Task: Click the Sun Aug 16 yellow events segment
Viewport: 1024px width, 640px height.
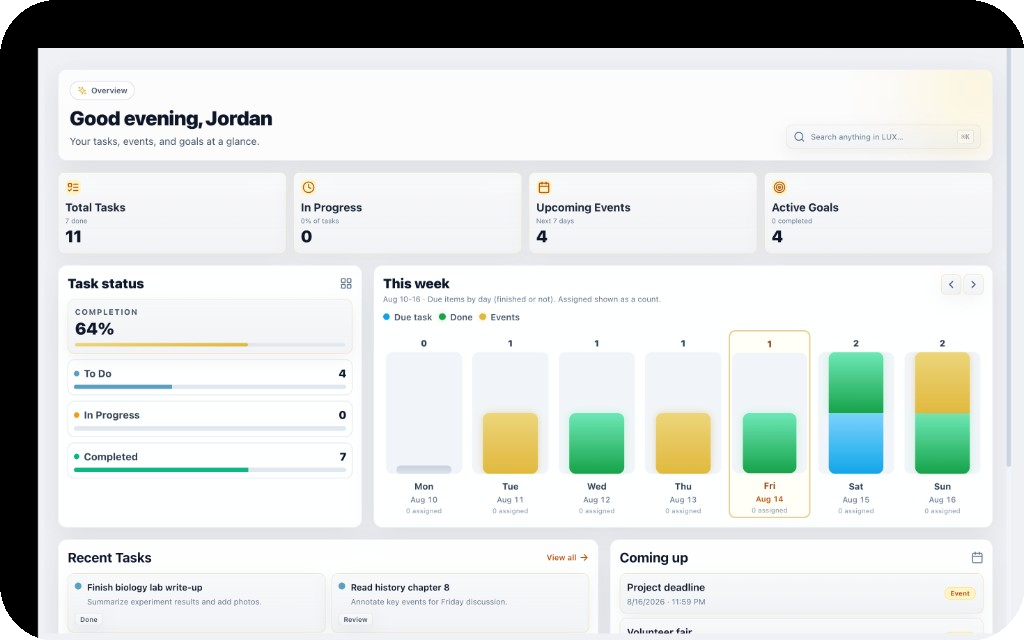Action: click(942, 383)
